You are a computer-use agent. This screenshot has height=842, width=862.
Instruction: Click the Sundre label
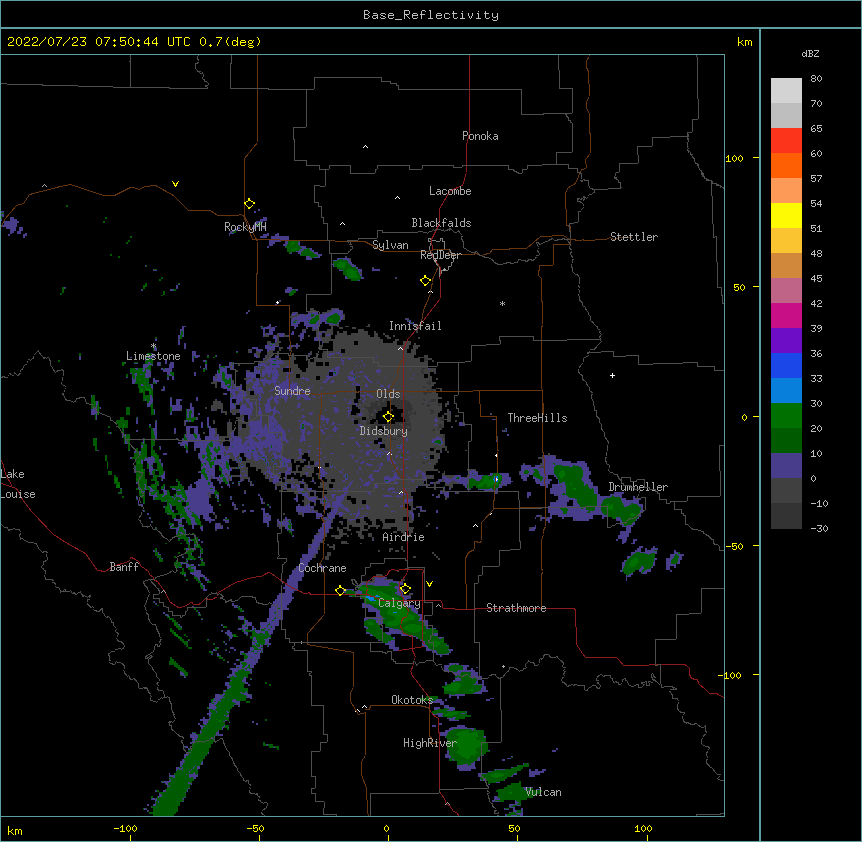click(x=292, y=391)
